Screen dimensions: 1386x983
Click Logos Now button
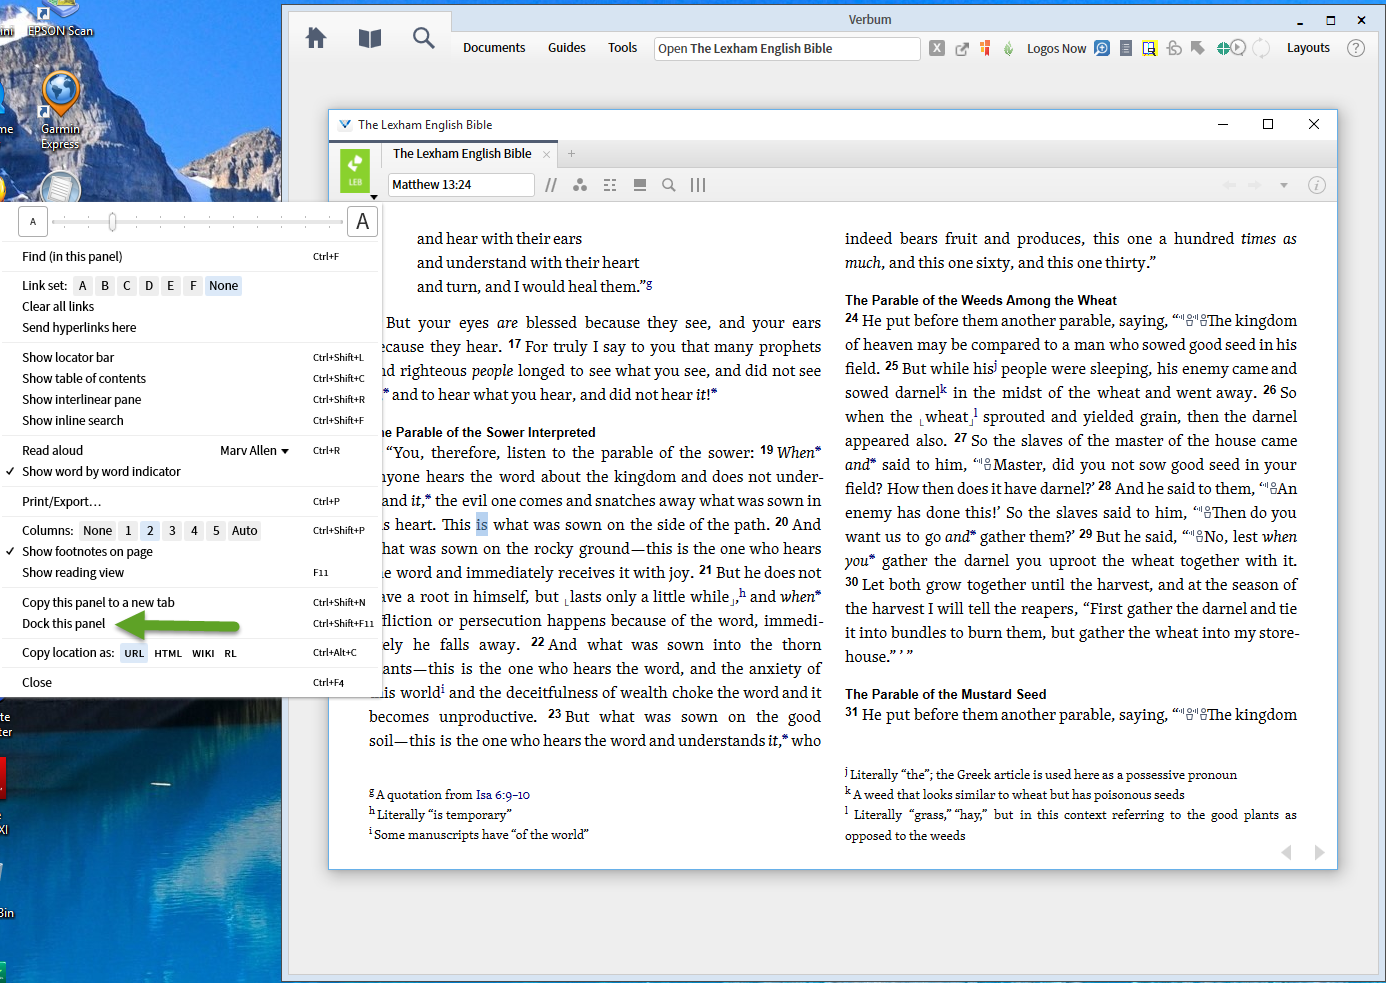click(x=1056, y=48)
